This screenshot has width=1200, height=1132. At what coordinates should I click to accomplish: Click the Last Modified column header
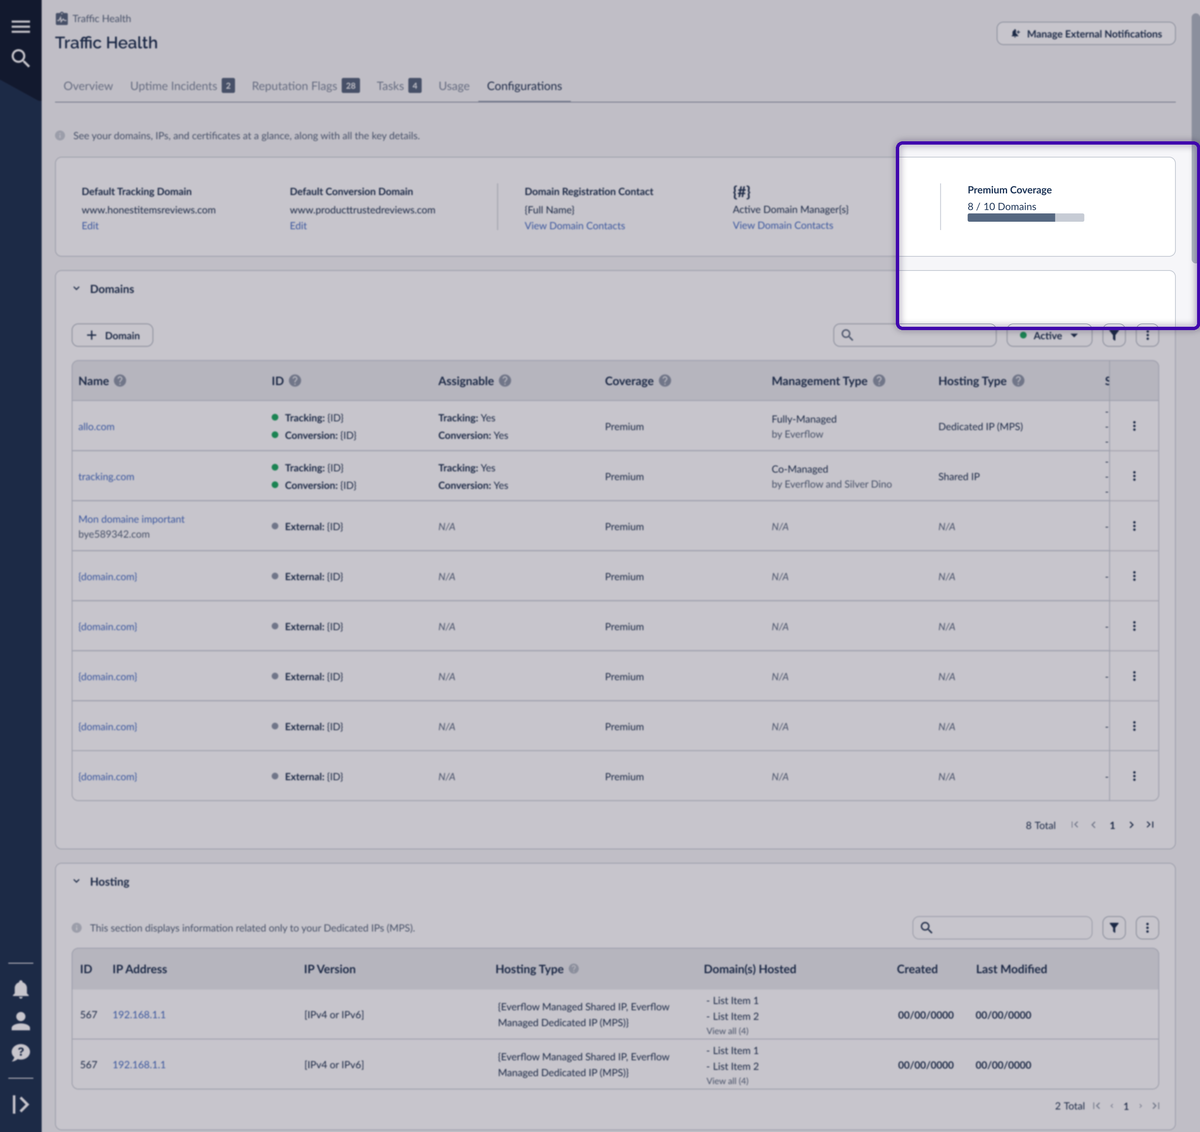click(1011, 969)
